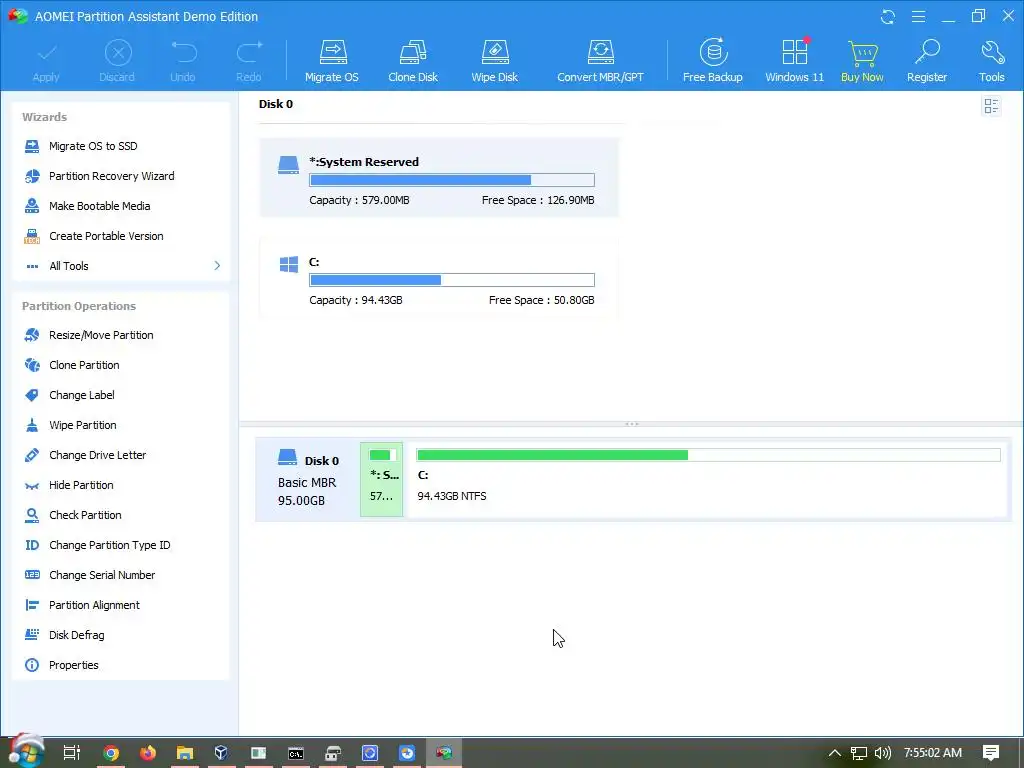Click the taskbar clock 7:55:02 AM
Image resolution: width=1024 pixels, height=768 pixels.
(933, 753)
